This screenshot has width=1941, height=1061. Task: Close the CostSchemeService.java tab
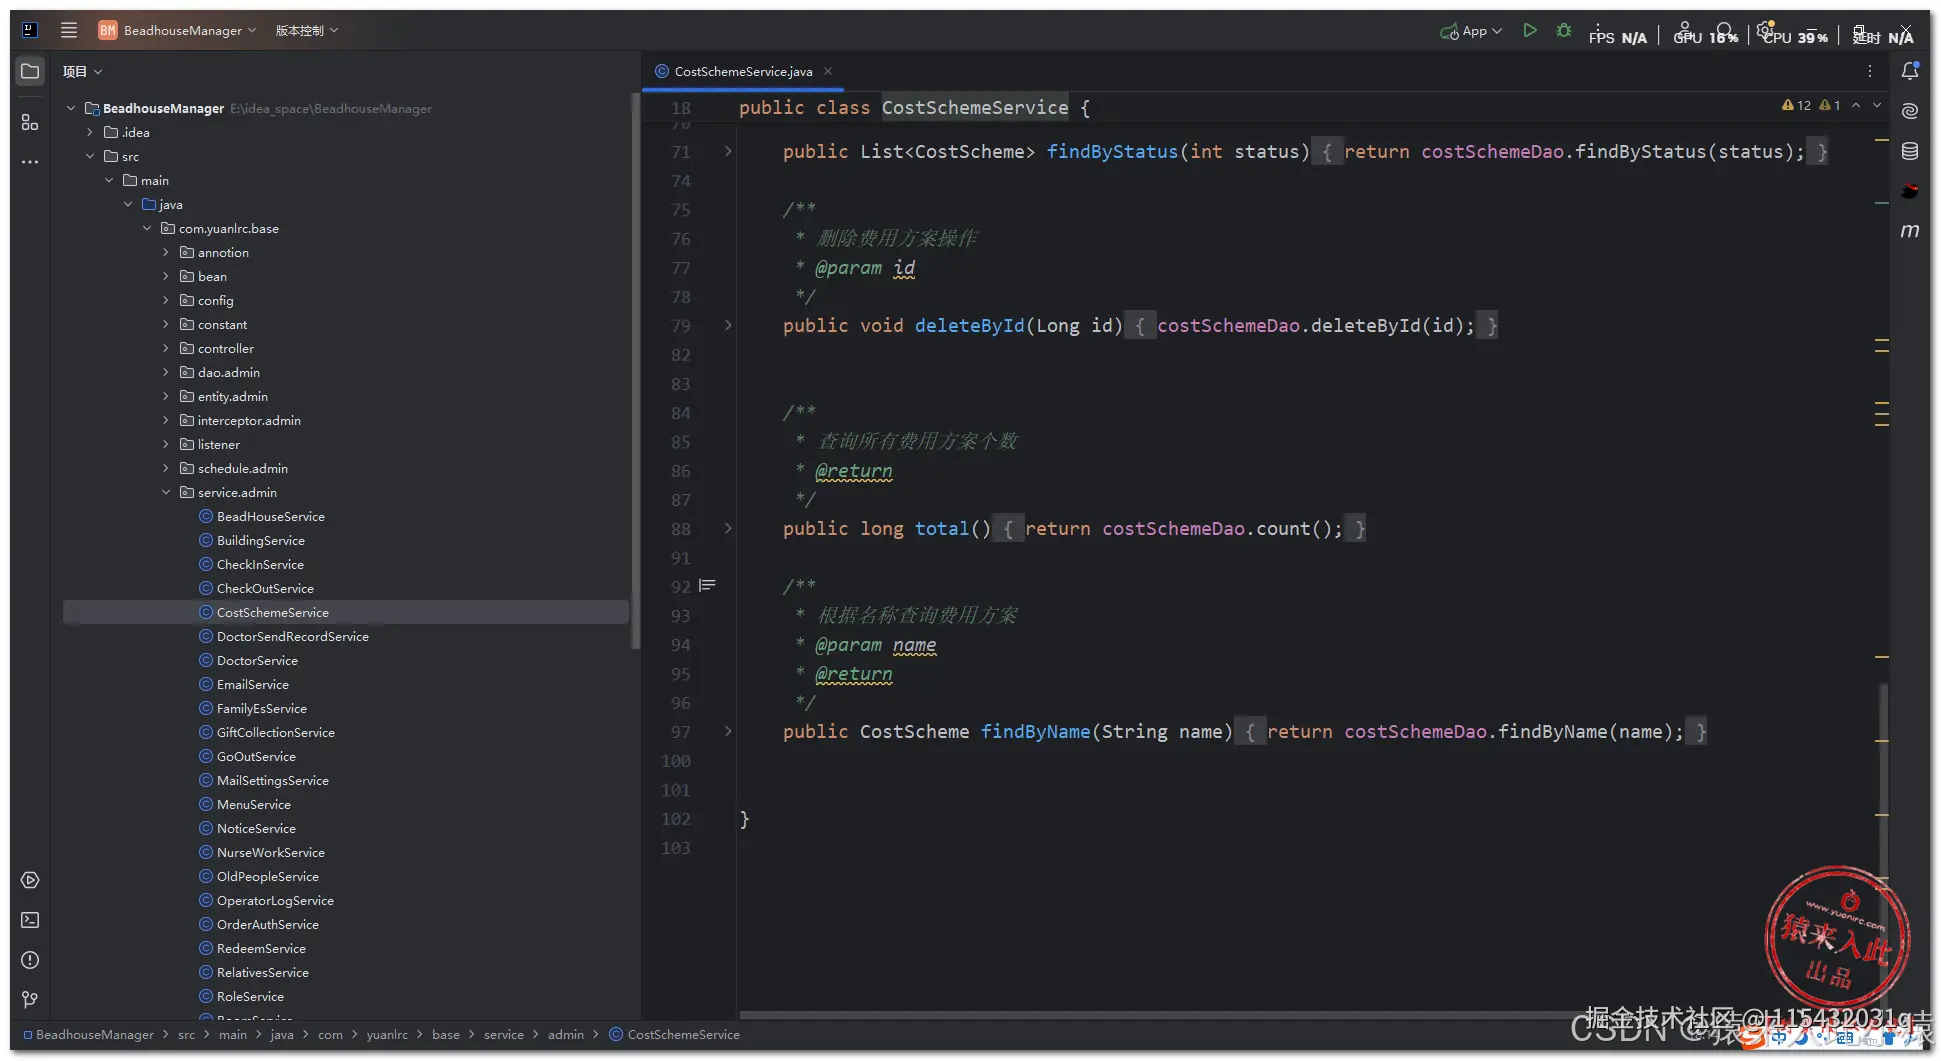point(828,71)
